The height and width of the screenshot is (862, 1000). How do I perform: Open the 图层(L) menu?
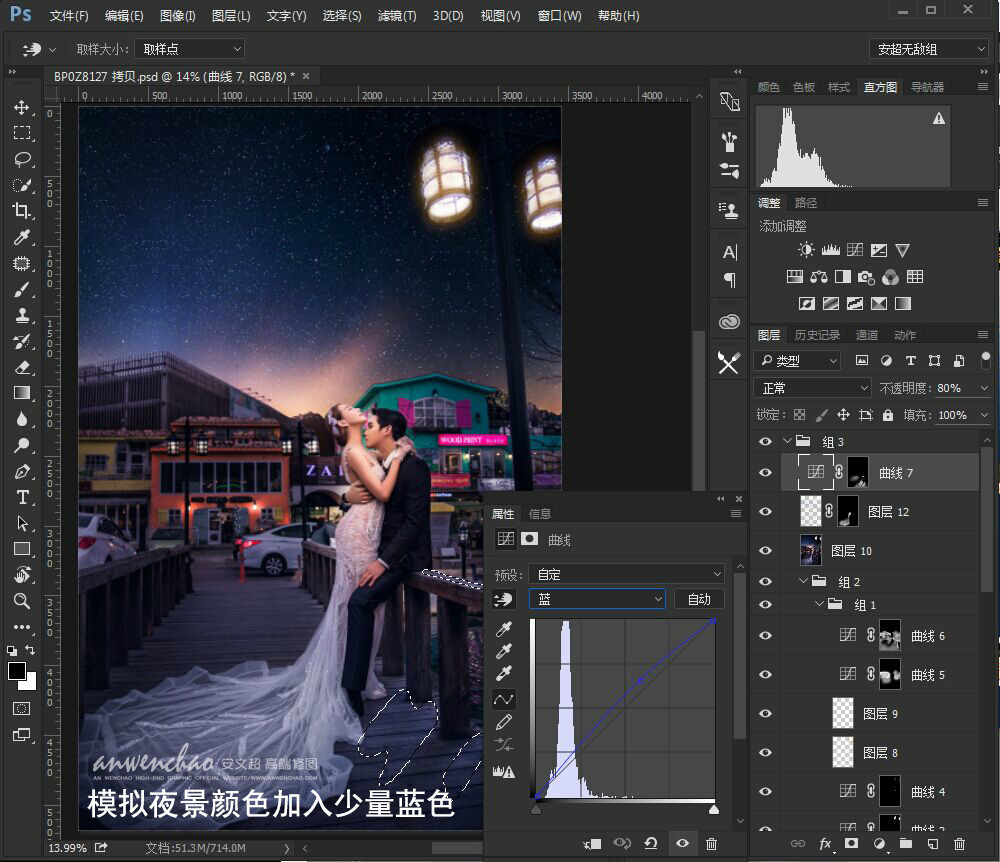point(231,16)
